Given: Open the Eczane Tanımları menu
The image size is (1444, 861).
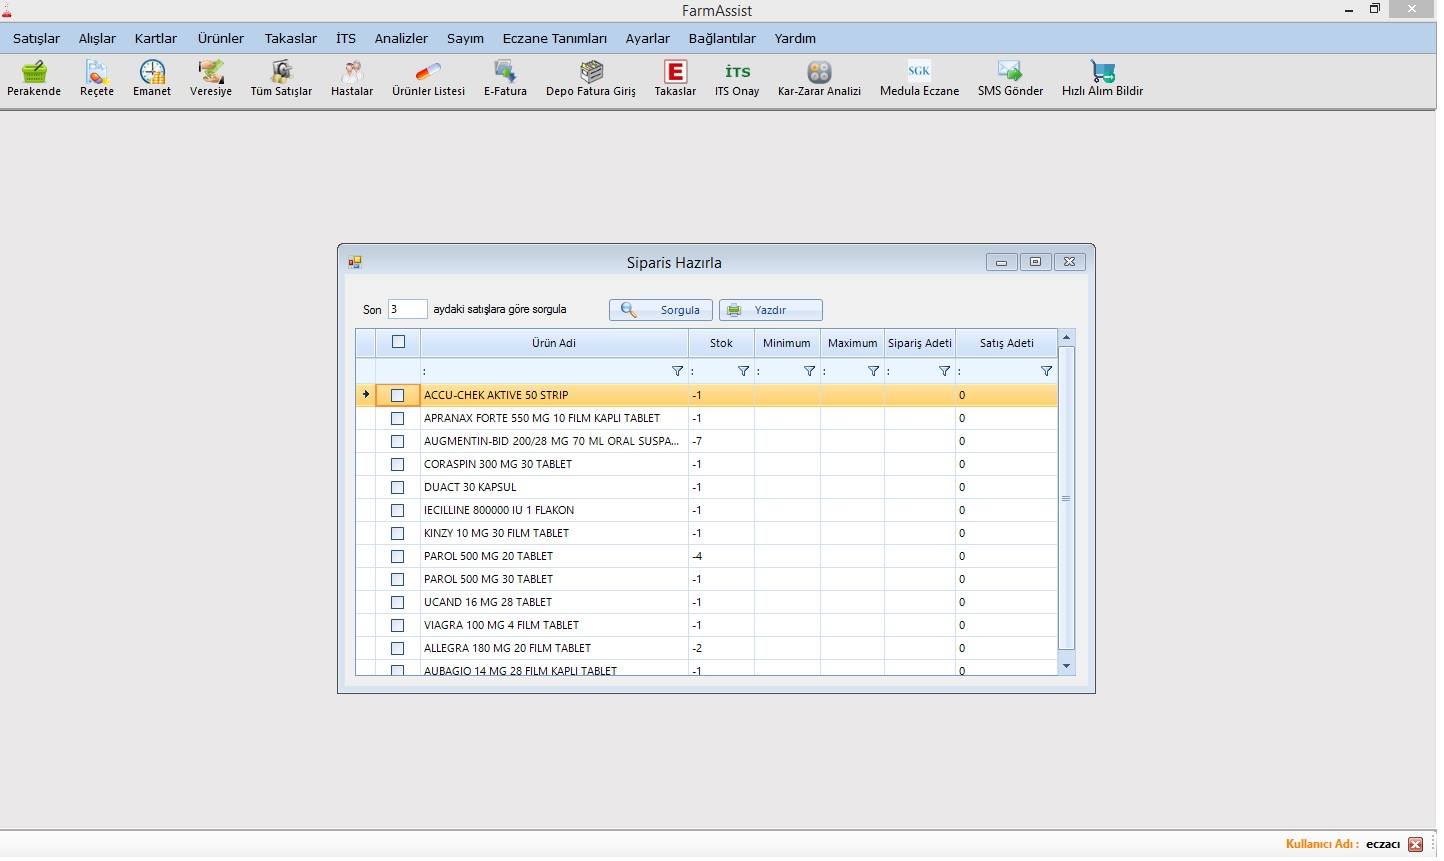Looking at the screenshot, I should [554, 38].
